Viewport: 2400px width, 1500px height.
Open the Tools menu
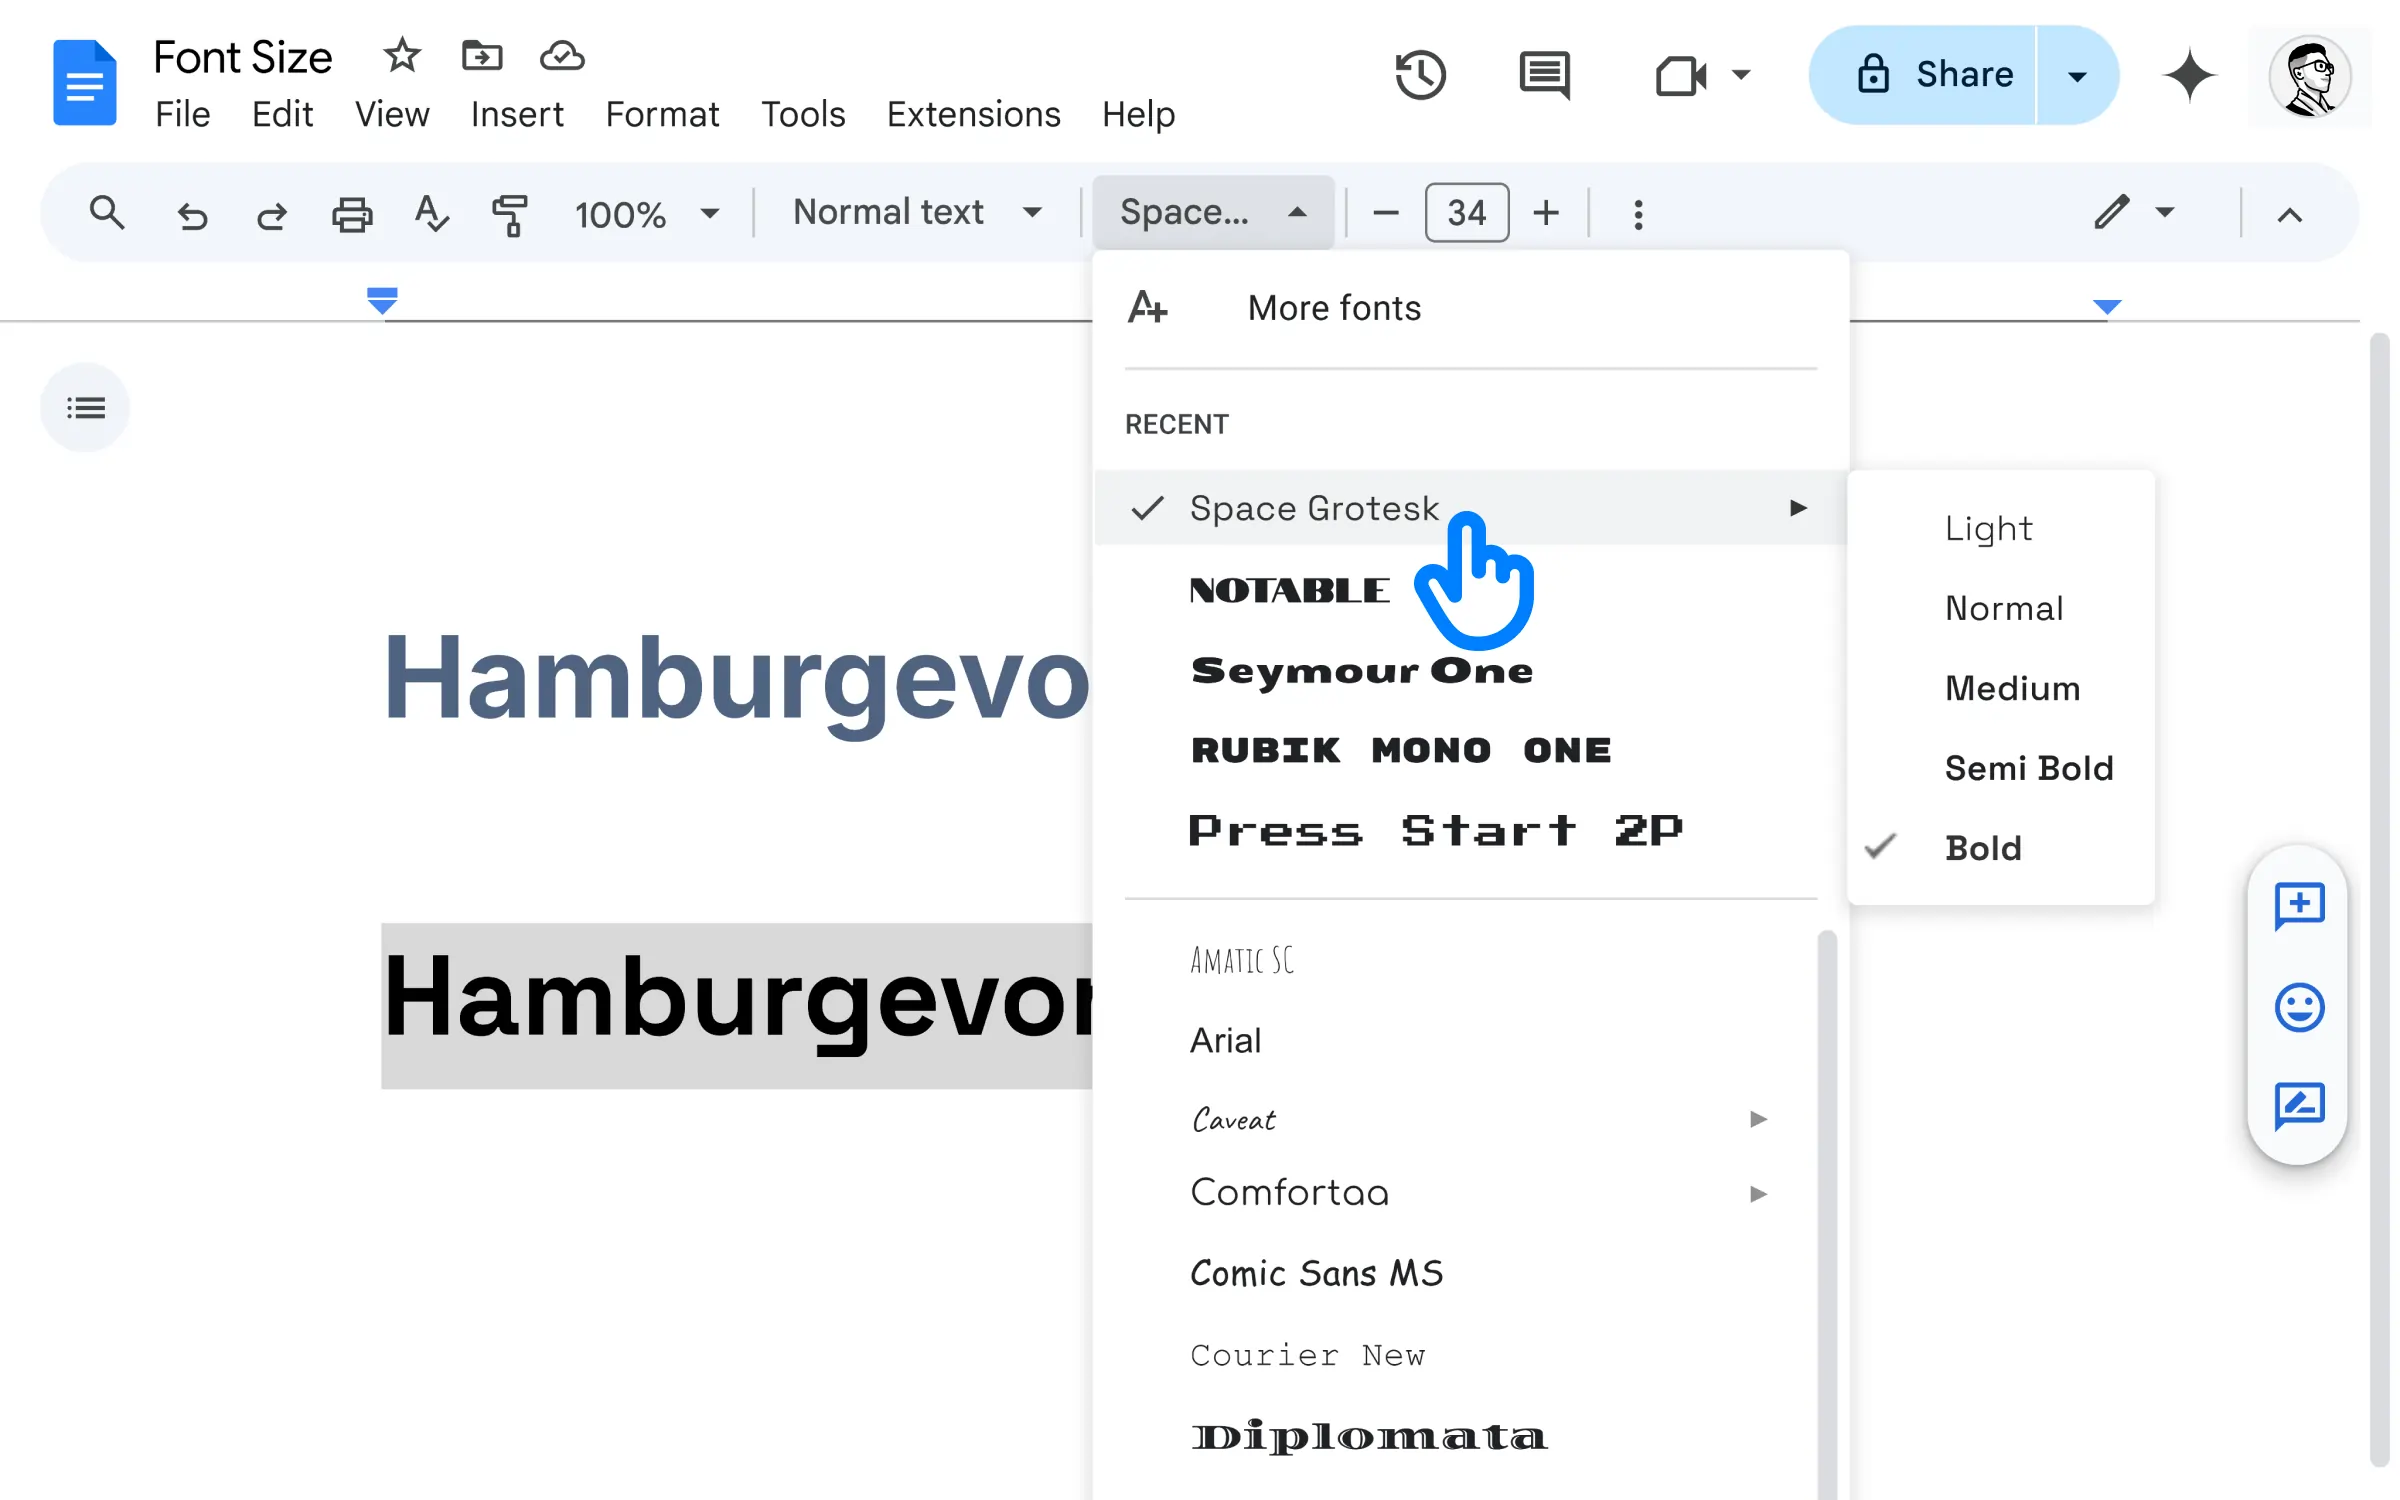(x=803, y=114)
